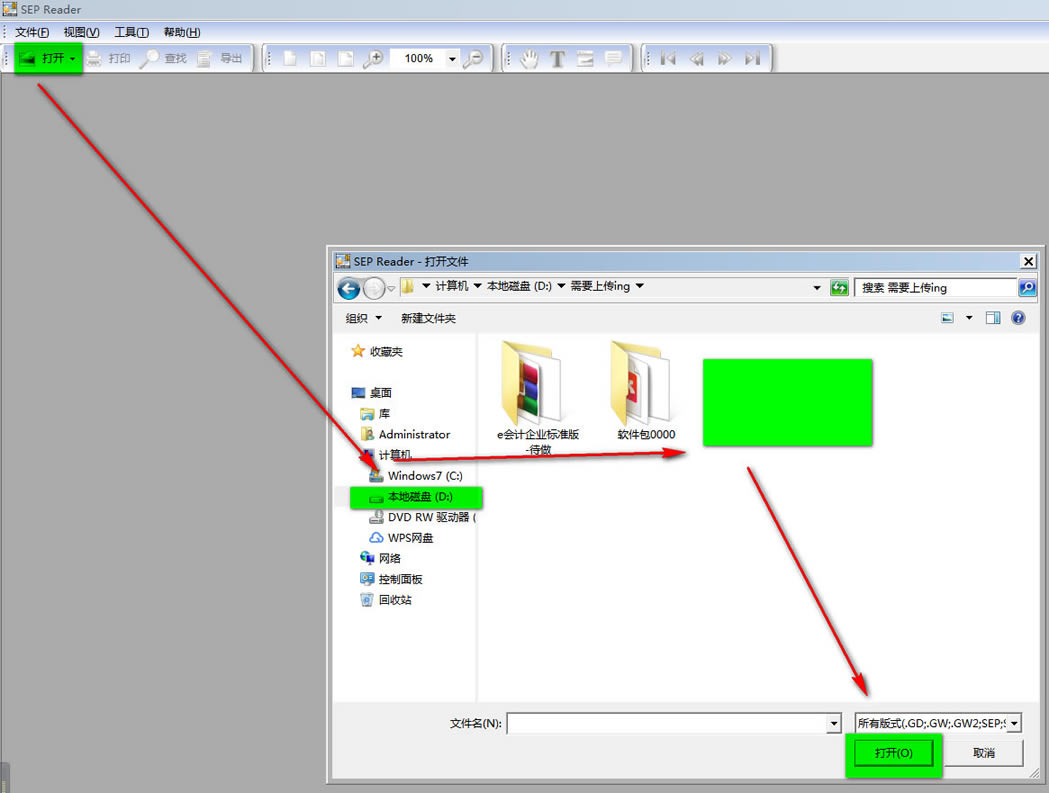Open the 100% zoom level dropdown
The width and height of the screenshot is (1049, 793).
[x=452, y=59]
